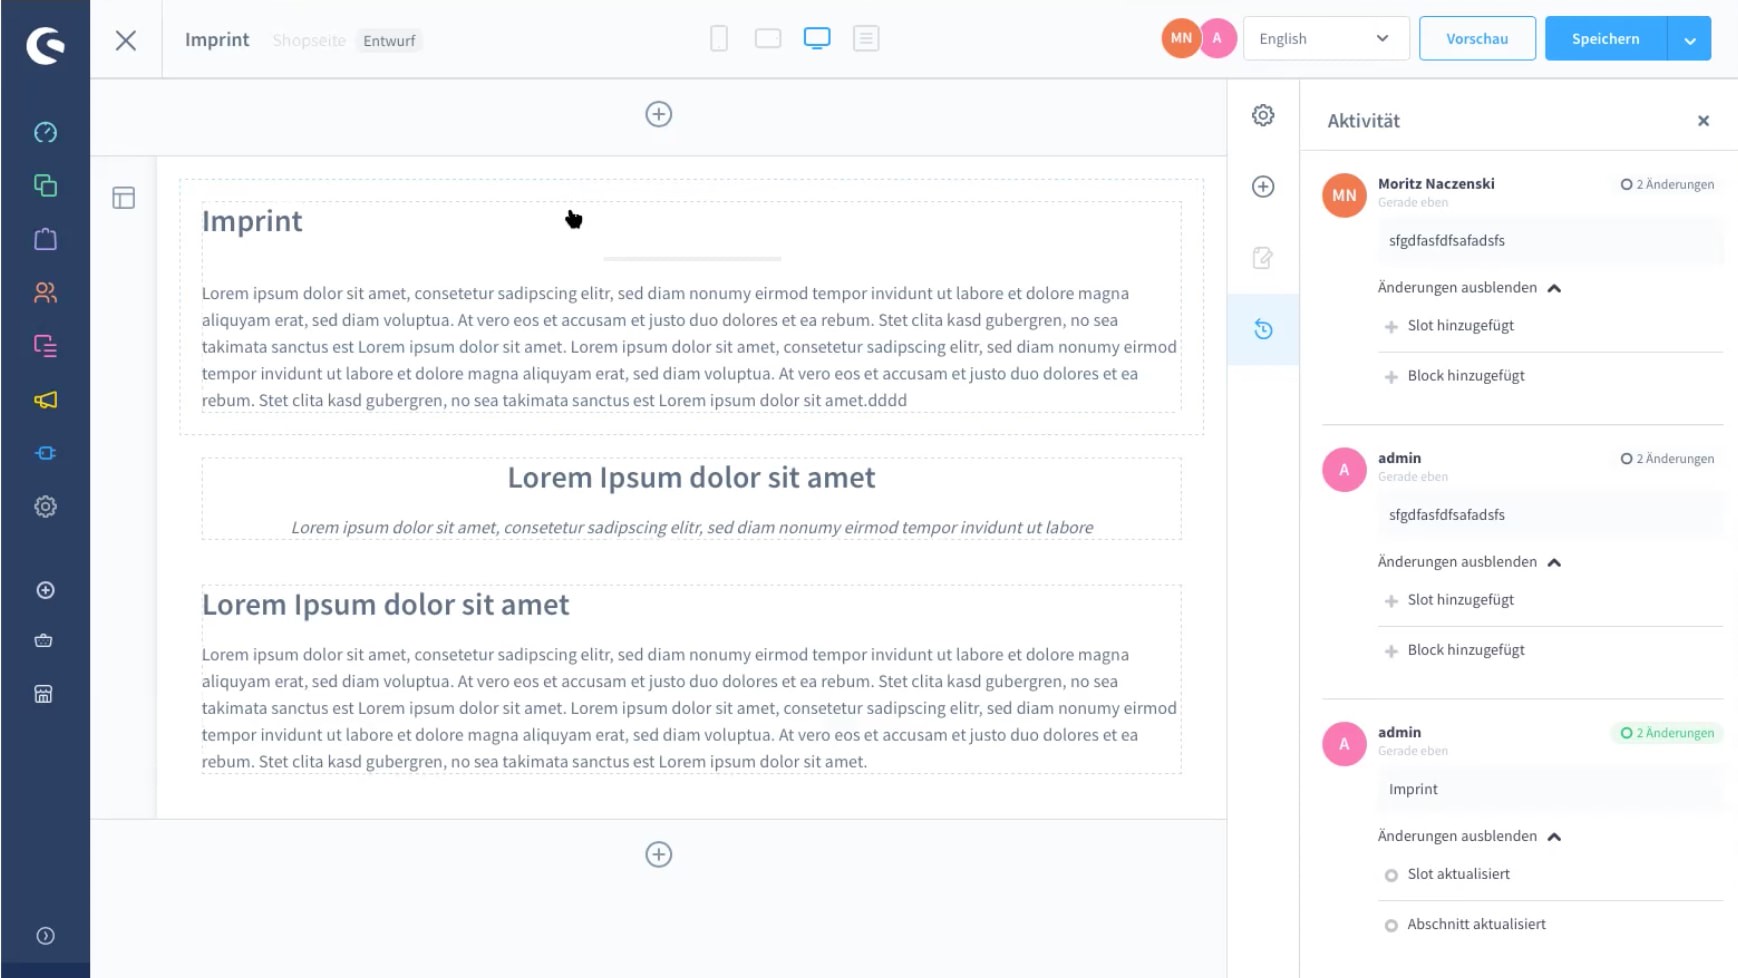
Task: Open the Dashboard gauge icon in sidebar
Action: point(45,132)
